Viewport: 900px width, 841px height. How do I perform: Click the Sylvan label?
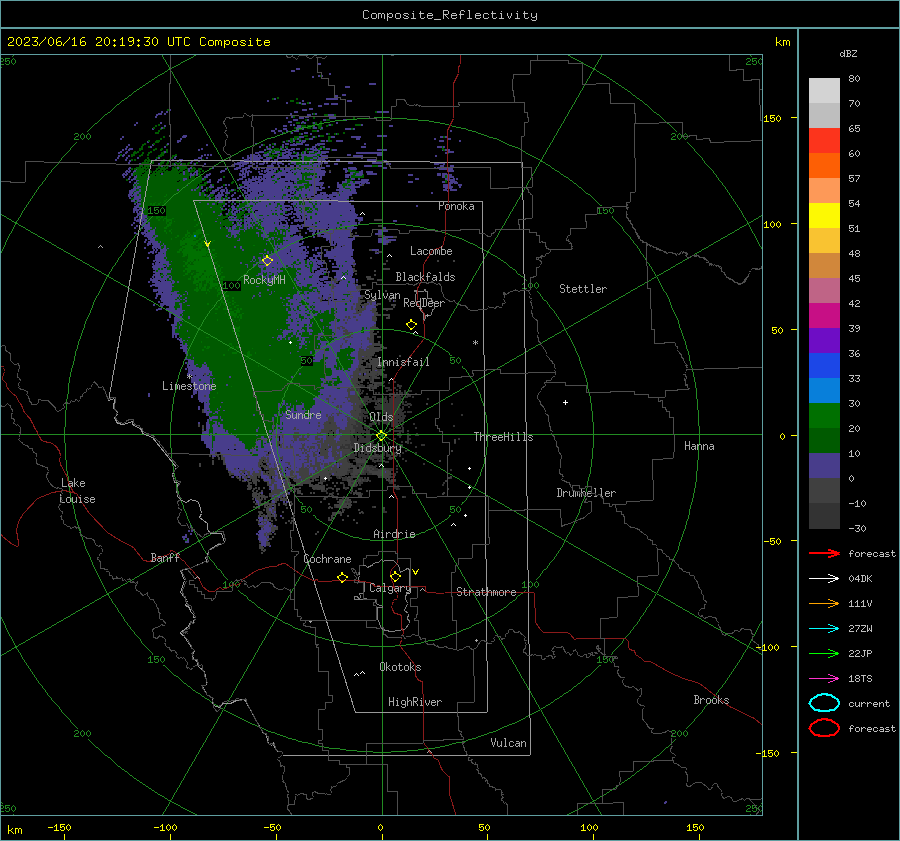[382, 295]
